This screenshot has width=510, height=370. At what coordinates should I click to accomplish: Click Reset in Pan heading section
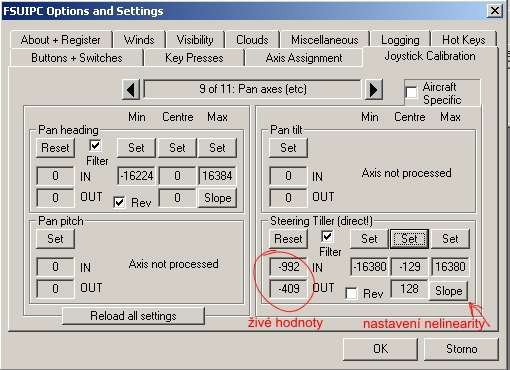click(55, 148)
